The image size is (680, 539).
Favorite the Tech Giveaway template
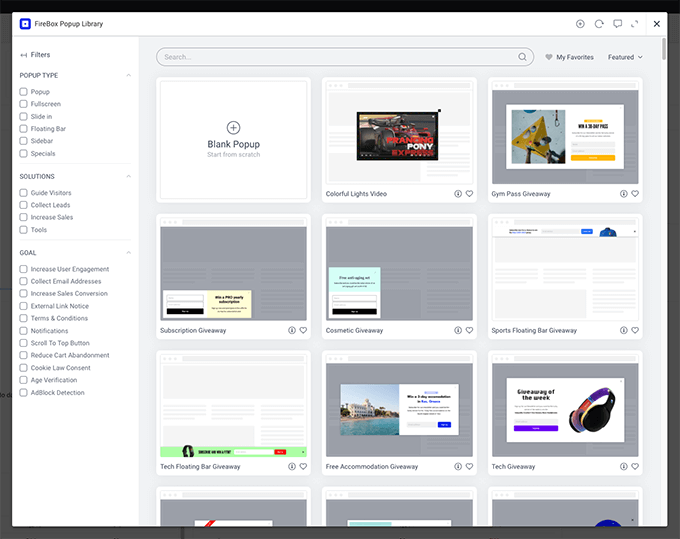[635, 467]
